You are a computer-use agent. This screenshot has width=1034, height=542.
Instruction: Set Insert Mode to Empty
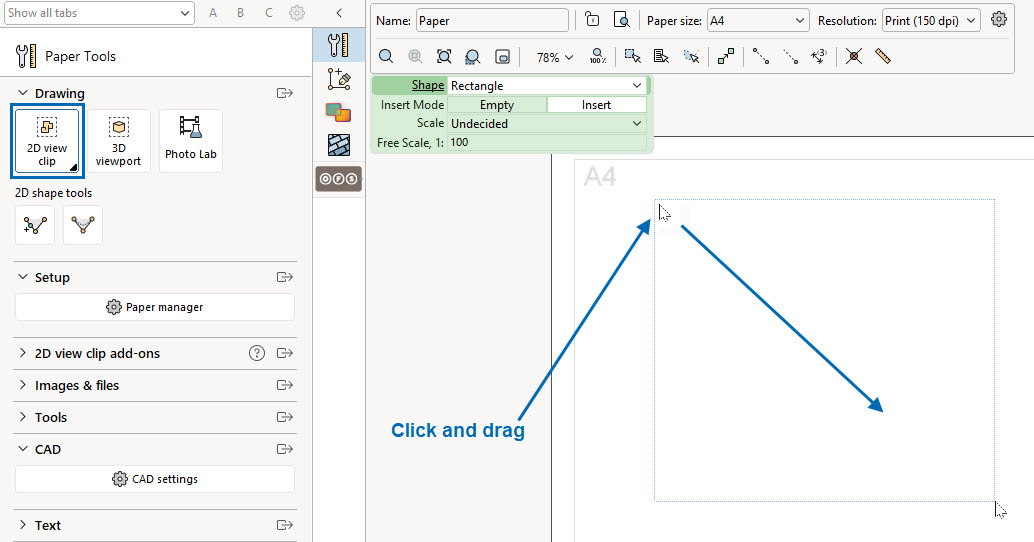click(x=497, y=105)
